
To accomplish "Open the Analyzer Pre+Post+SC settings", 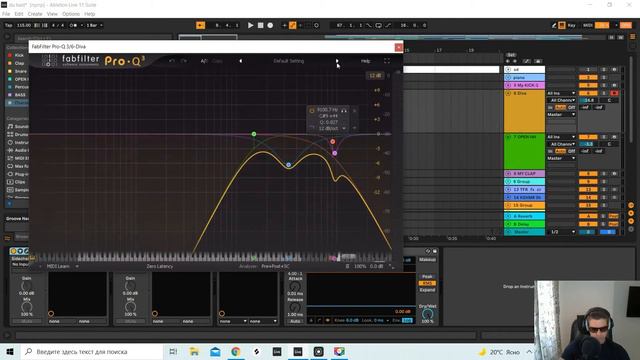I will pyautogui.click(x=275, y=266).
